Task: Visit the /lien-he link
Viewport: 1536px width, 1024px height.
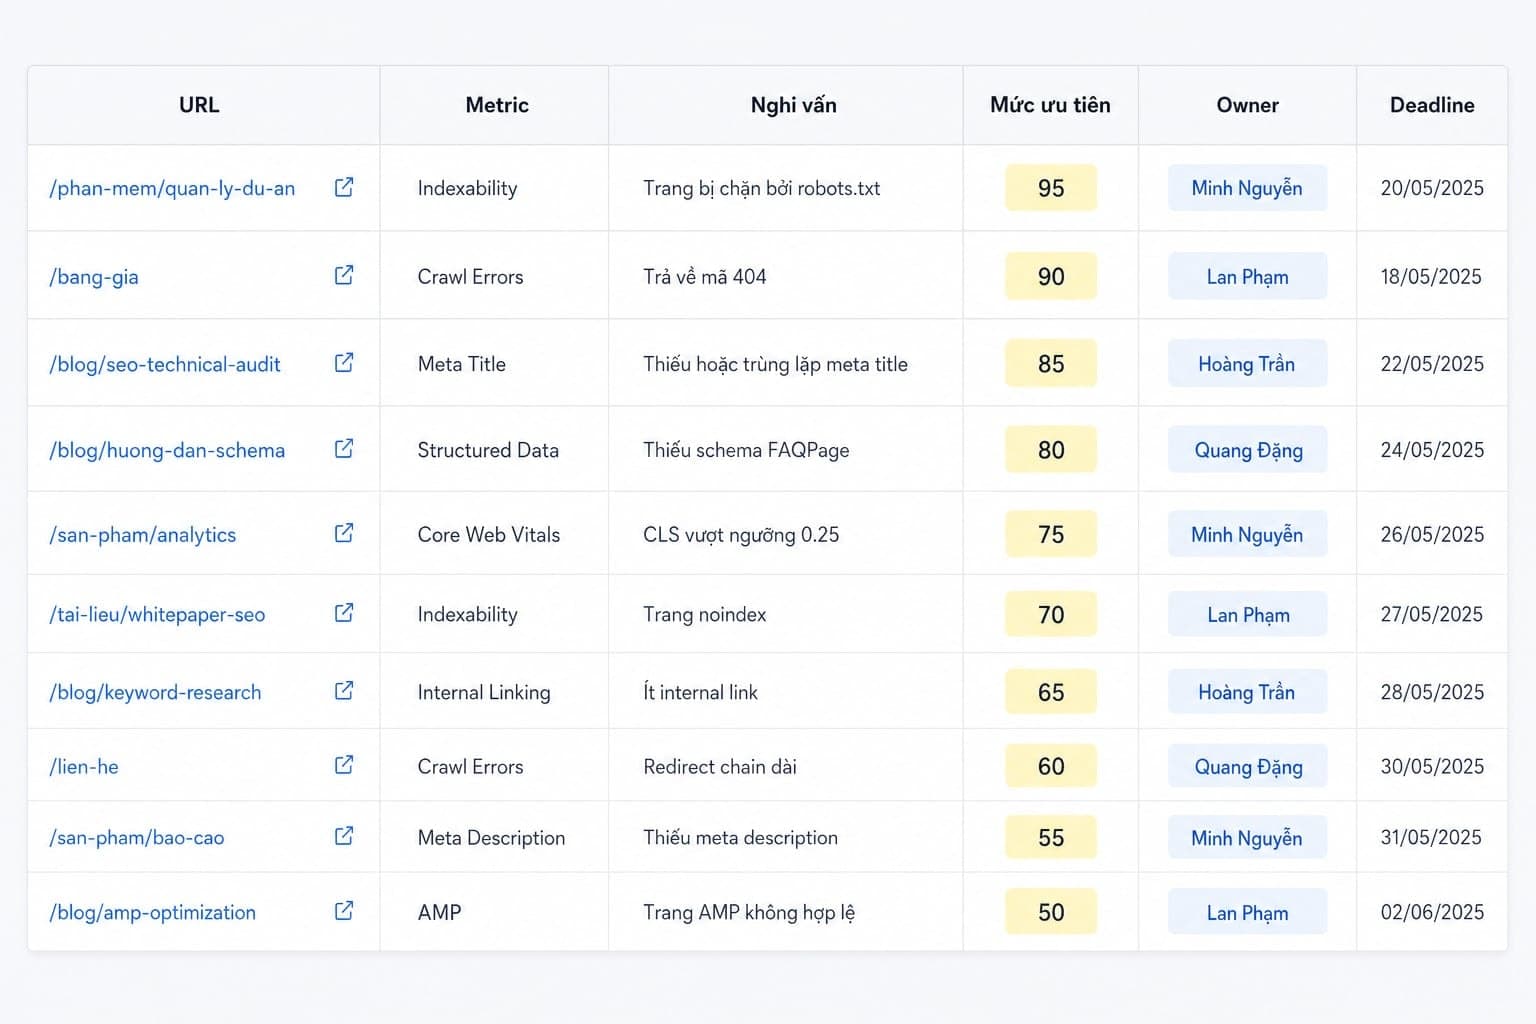Action: [84, 767]
